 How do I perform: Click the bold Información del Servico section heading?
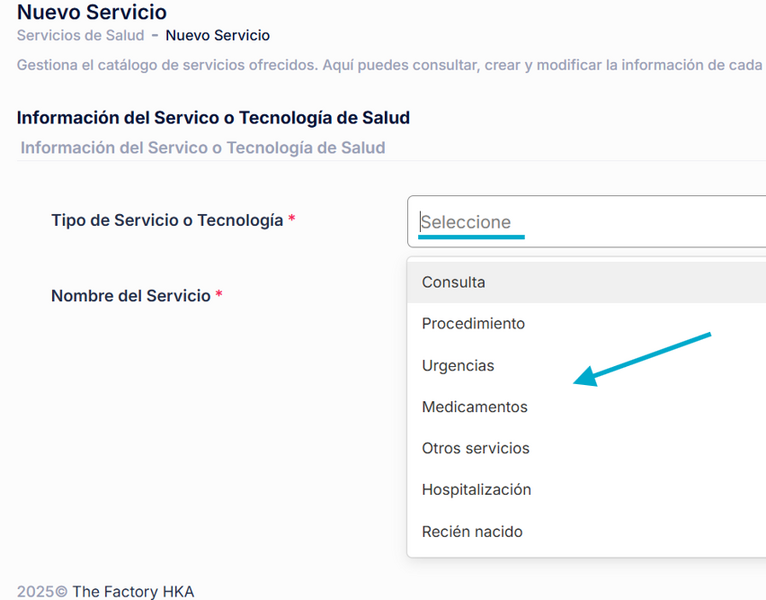(x=213, y=118)
